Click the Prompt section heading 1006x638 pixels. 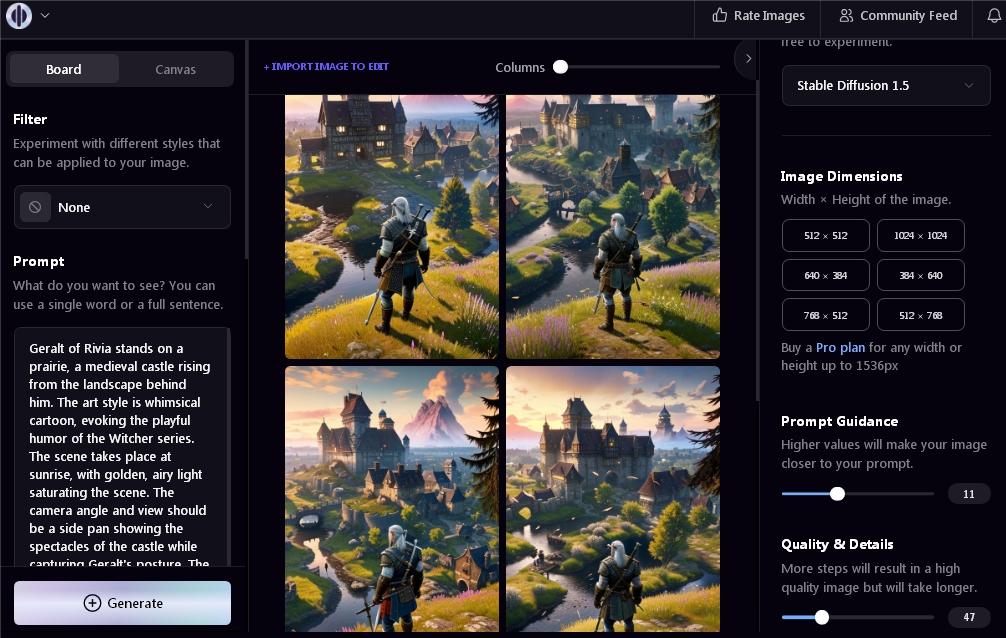38,261
